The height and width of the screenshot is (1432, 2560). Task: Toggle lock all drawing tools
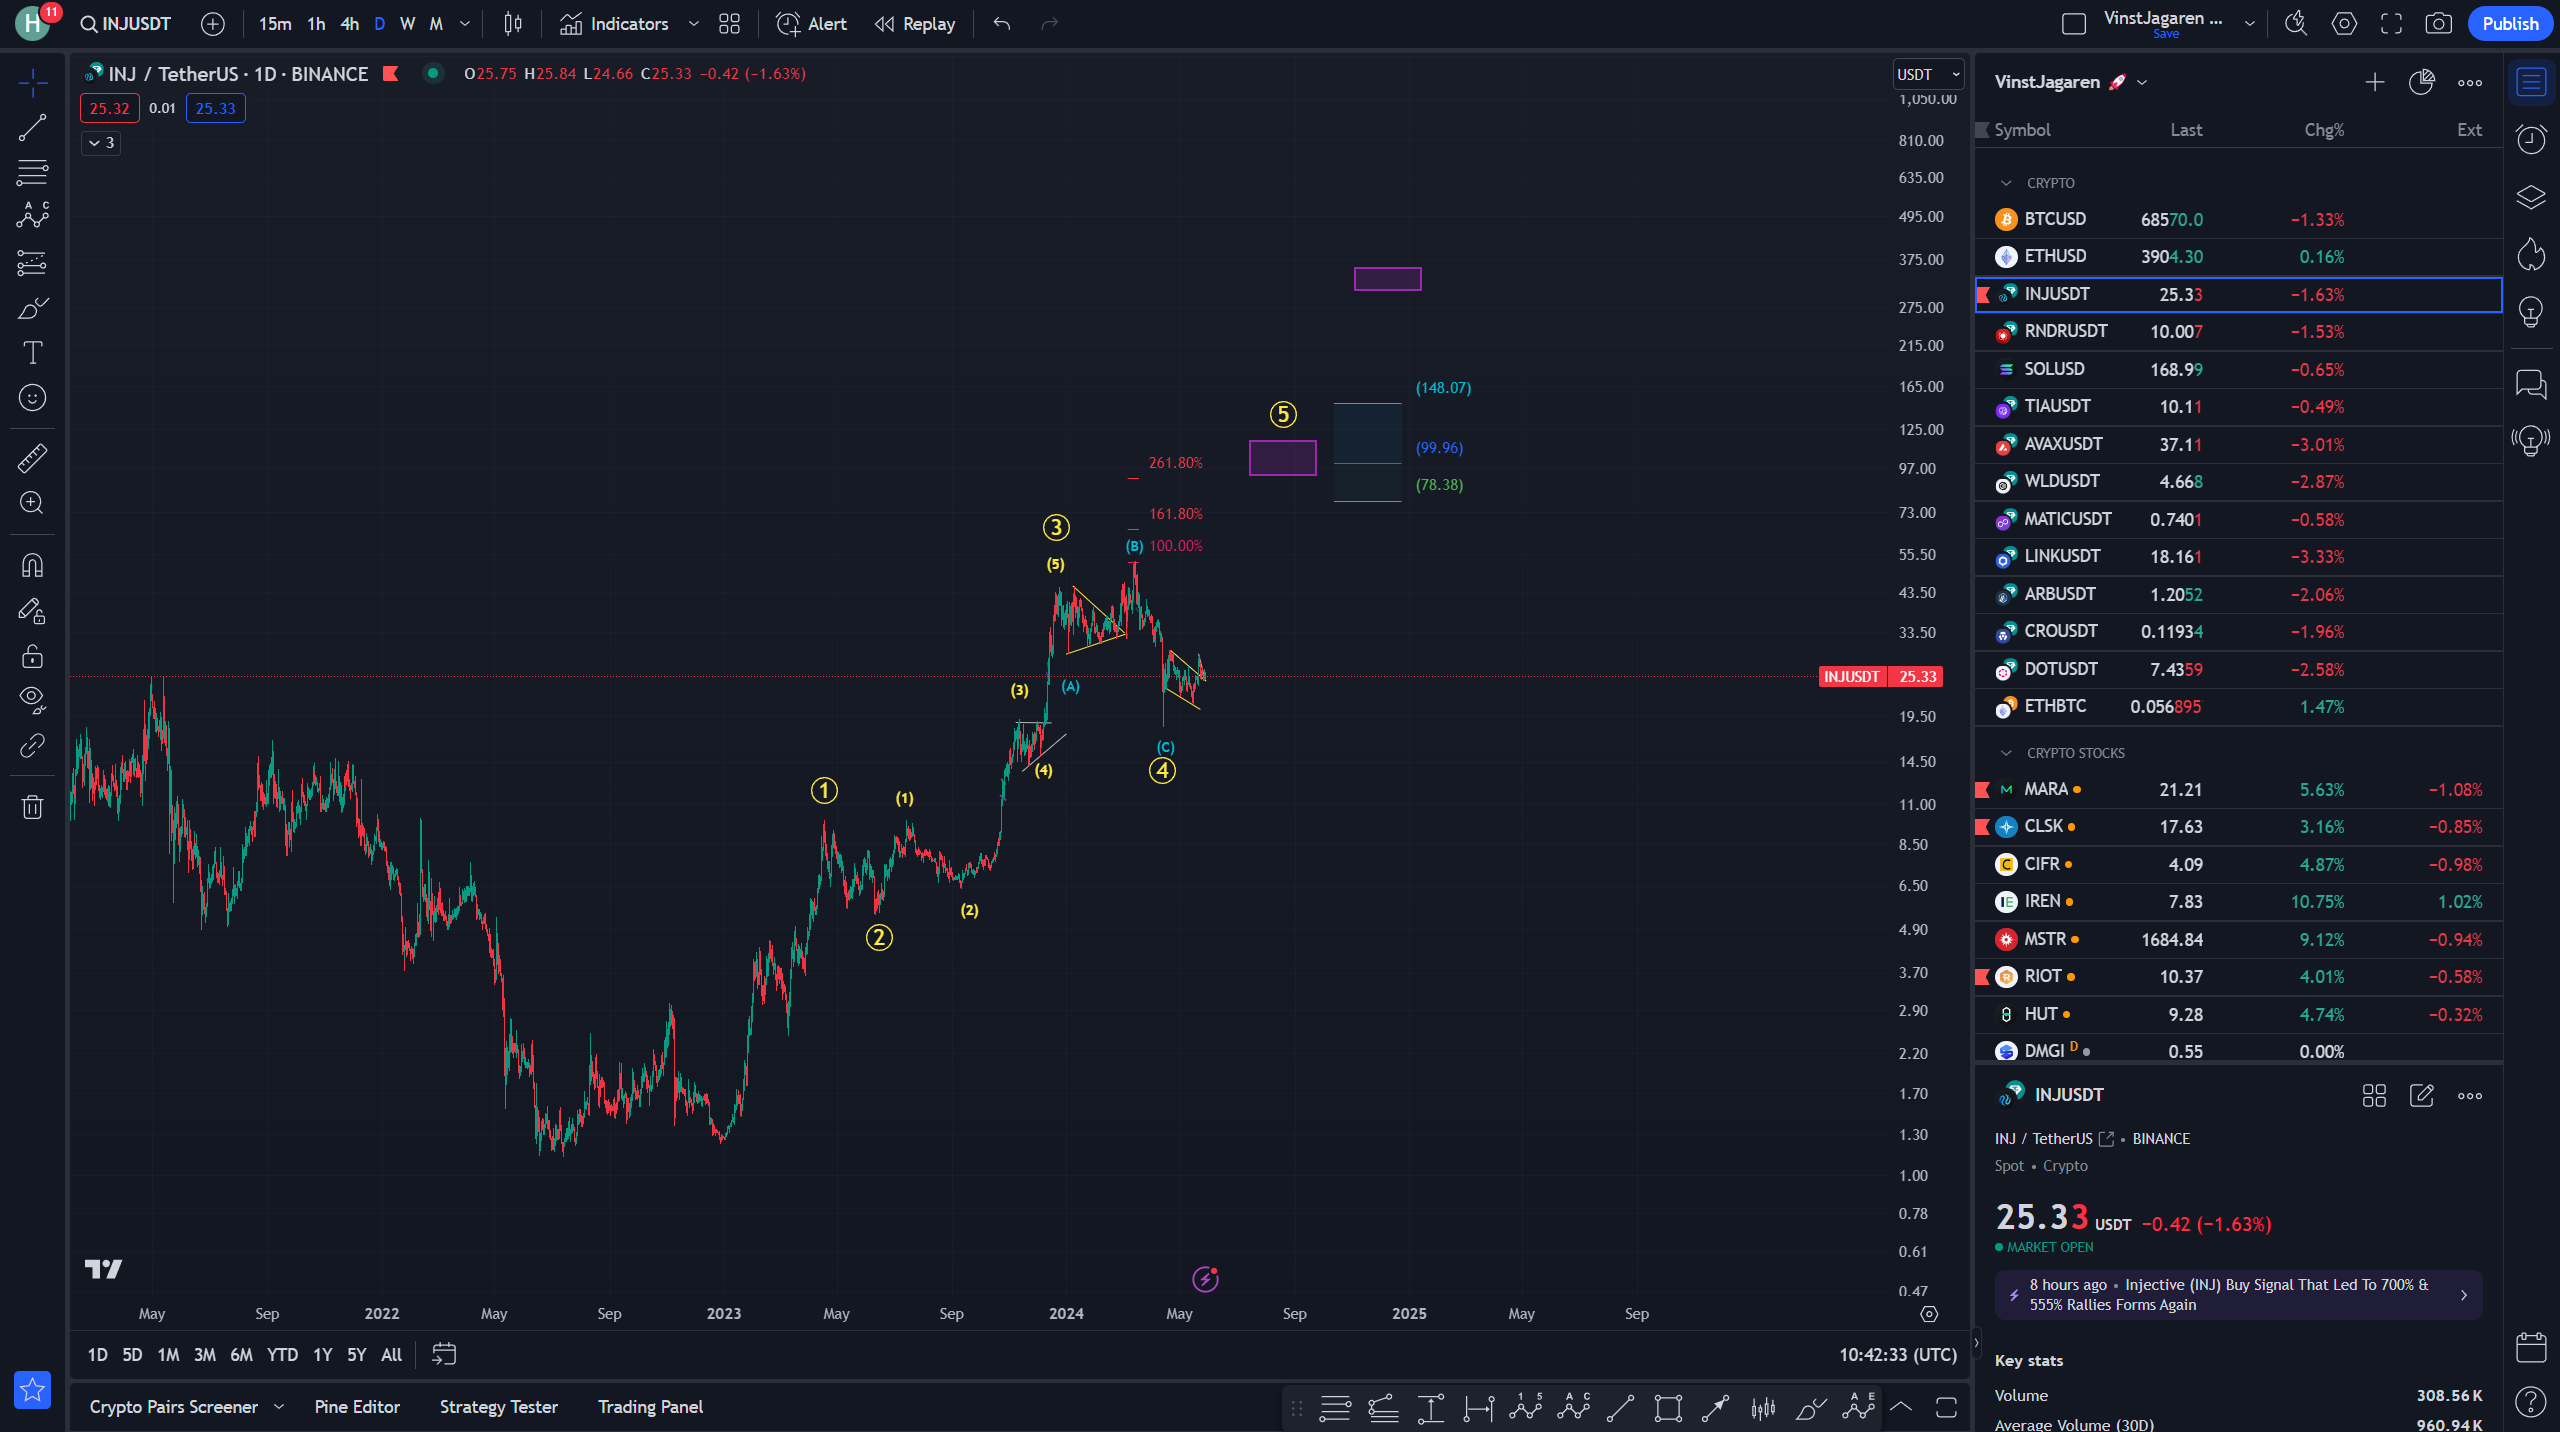coord(32,656)
